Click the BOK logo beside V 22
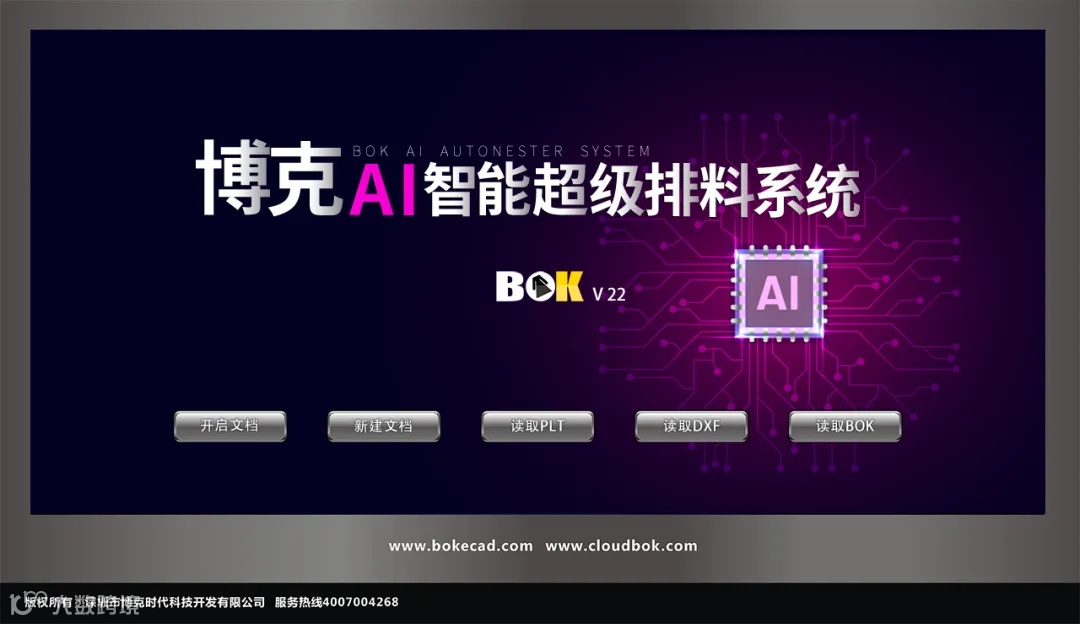 539,287
